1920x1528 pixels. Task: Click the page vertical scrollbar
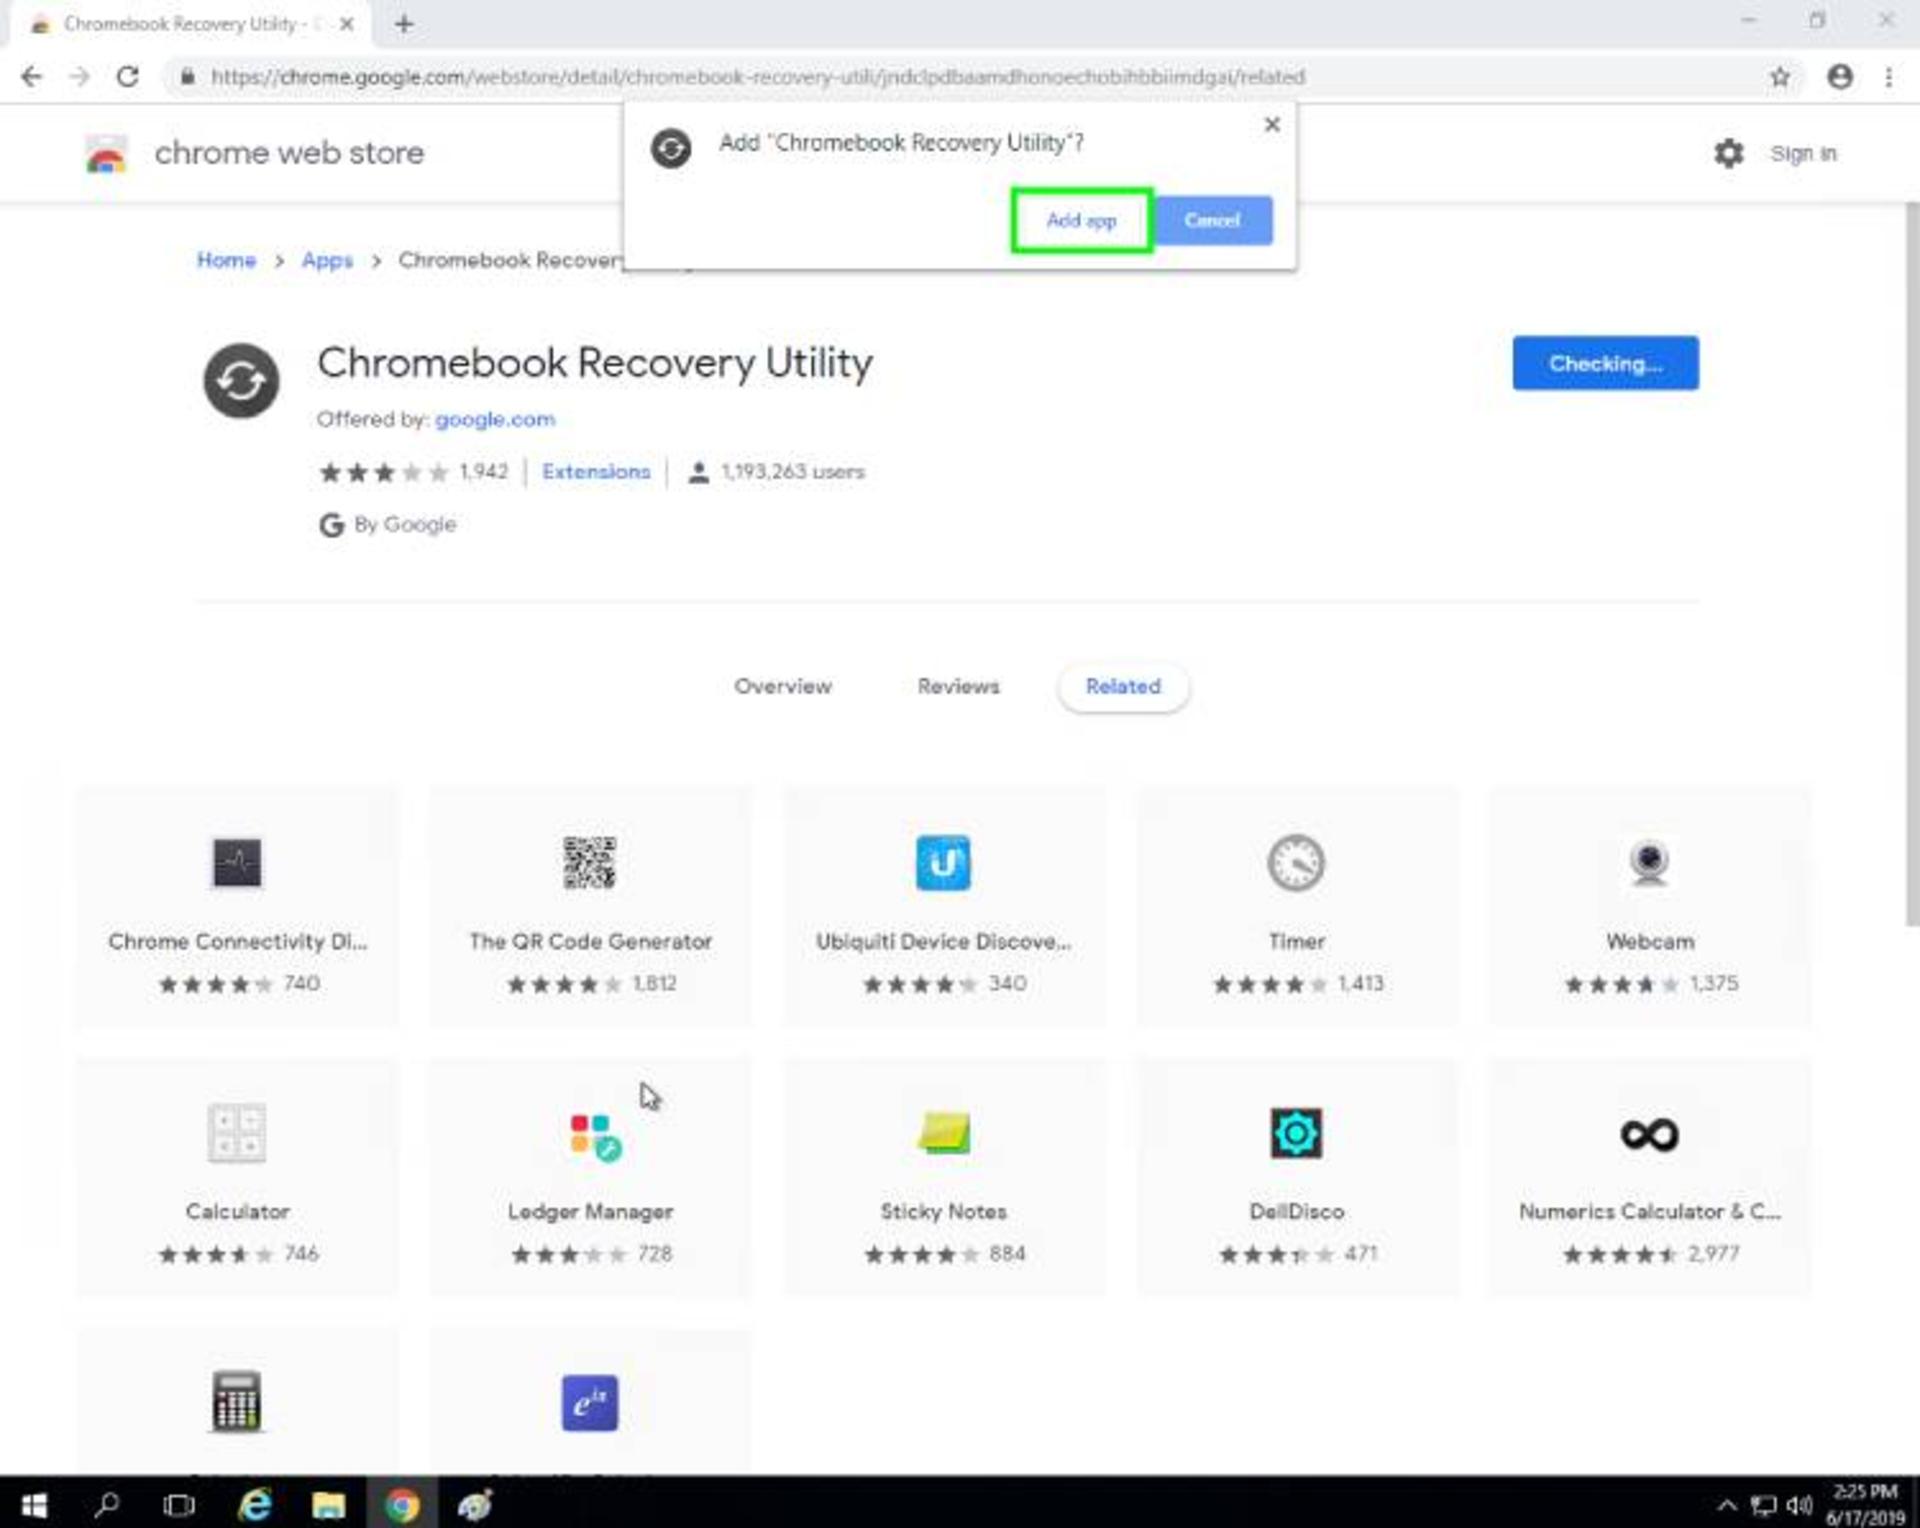(1911, 565)
